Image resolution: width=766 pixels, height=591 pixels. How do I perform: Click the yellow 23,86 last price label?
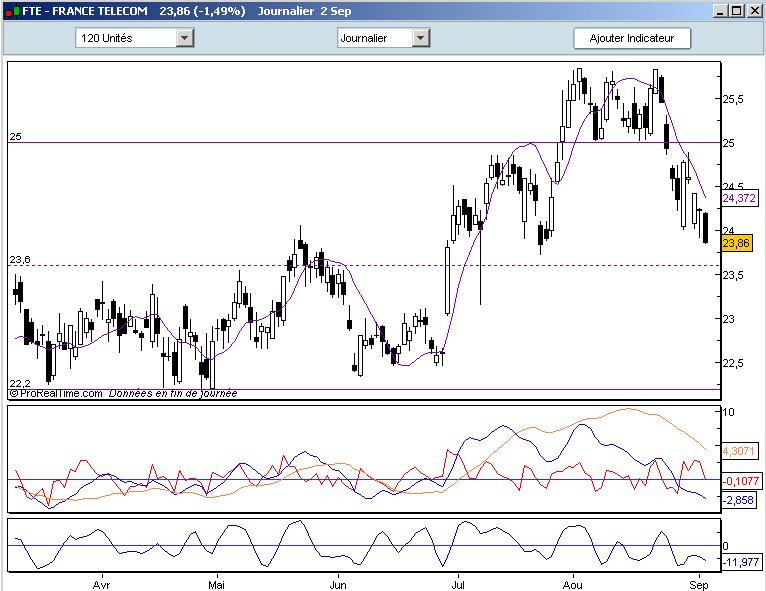736,243
